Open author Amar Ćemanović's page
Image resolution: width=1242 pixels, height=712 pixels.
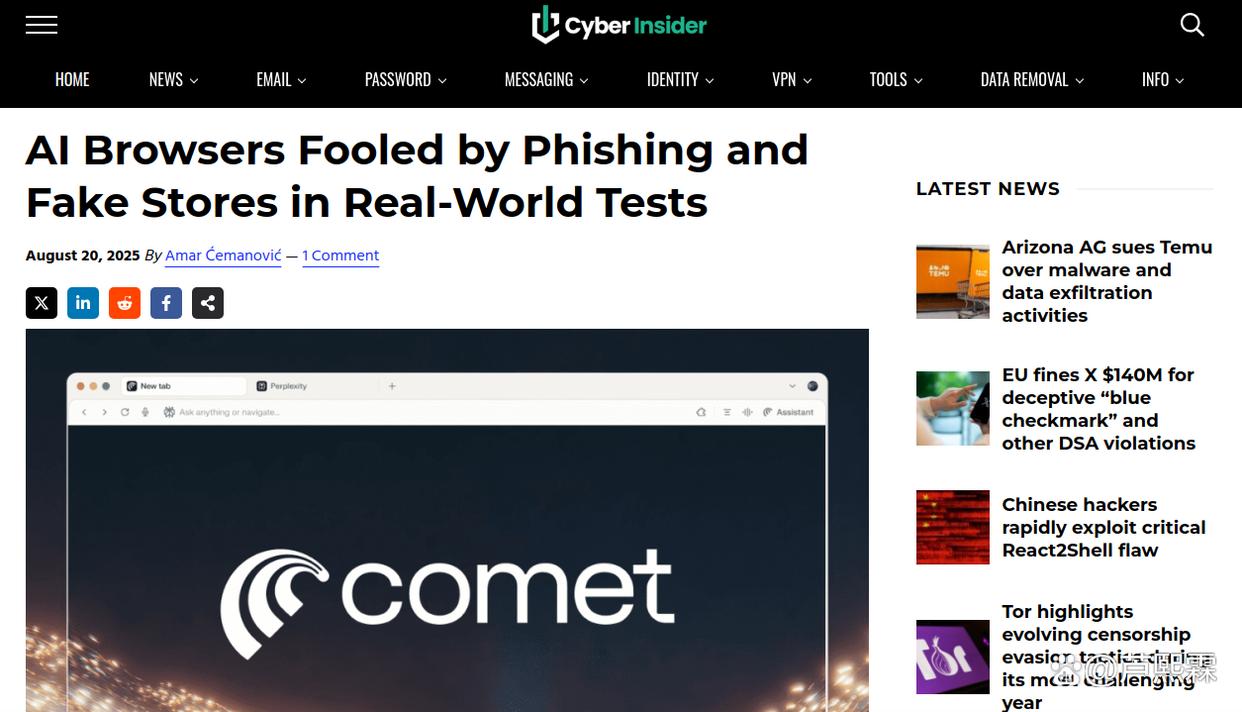(x=223, y=256)
